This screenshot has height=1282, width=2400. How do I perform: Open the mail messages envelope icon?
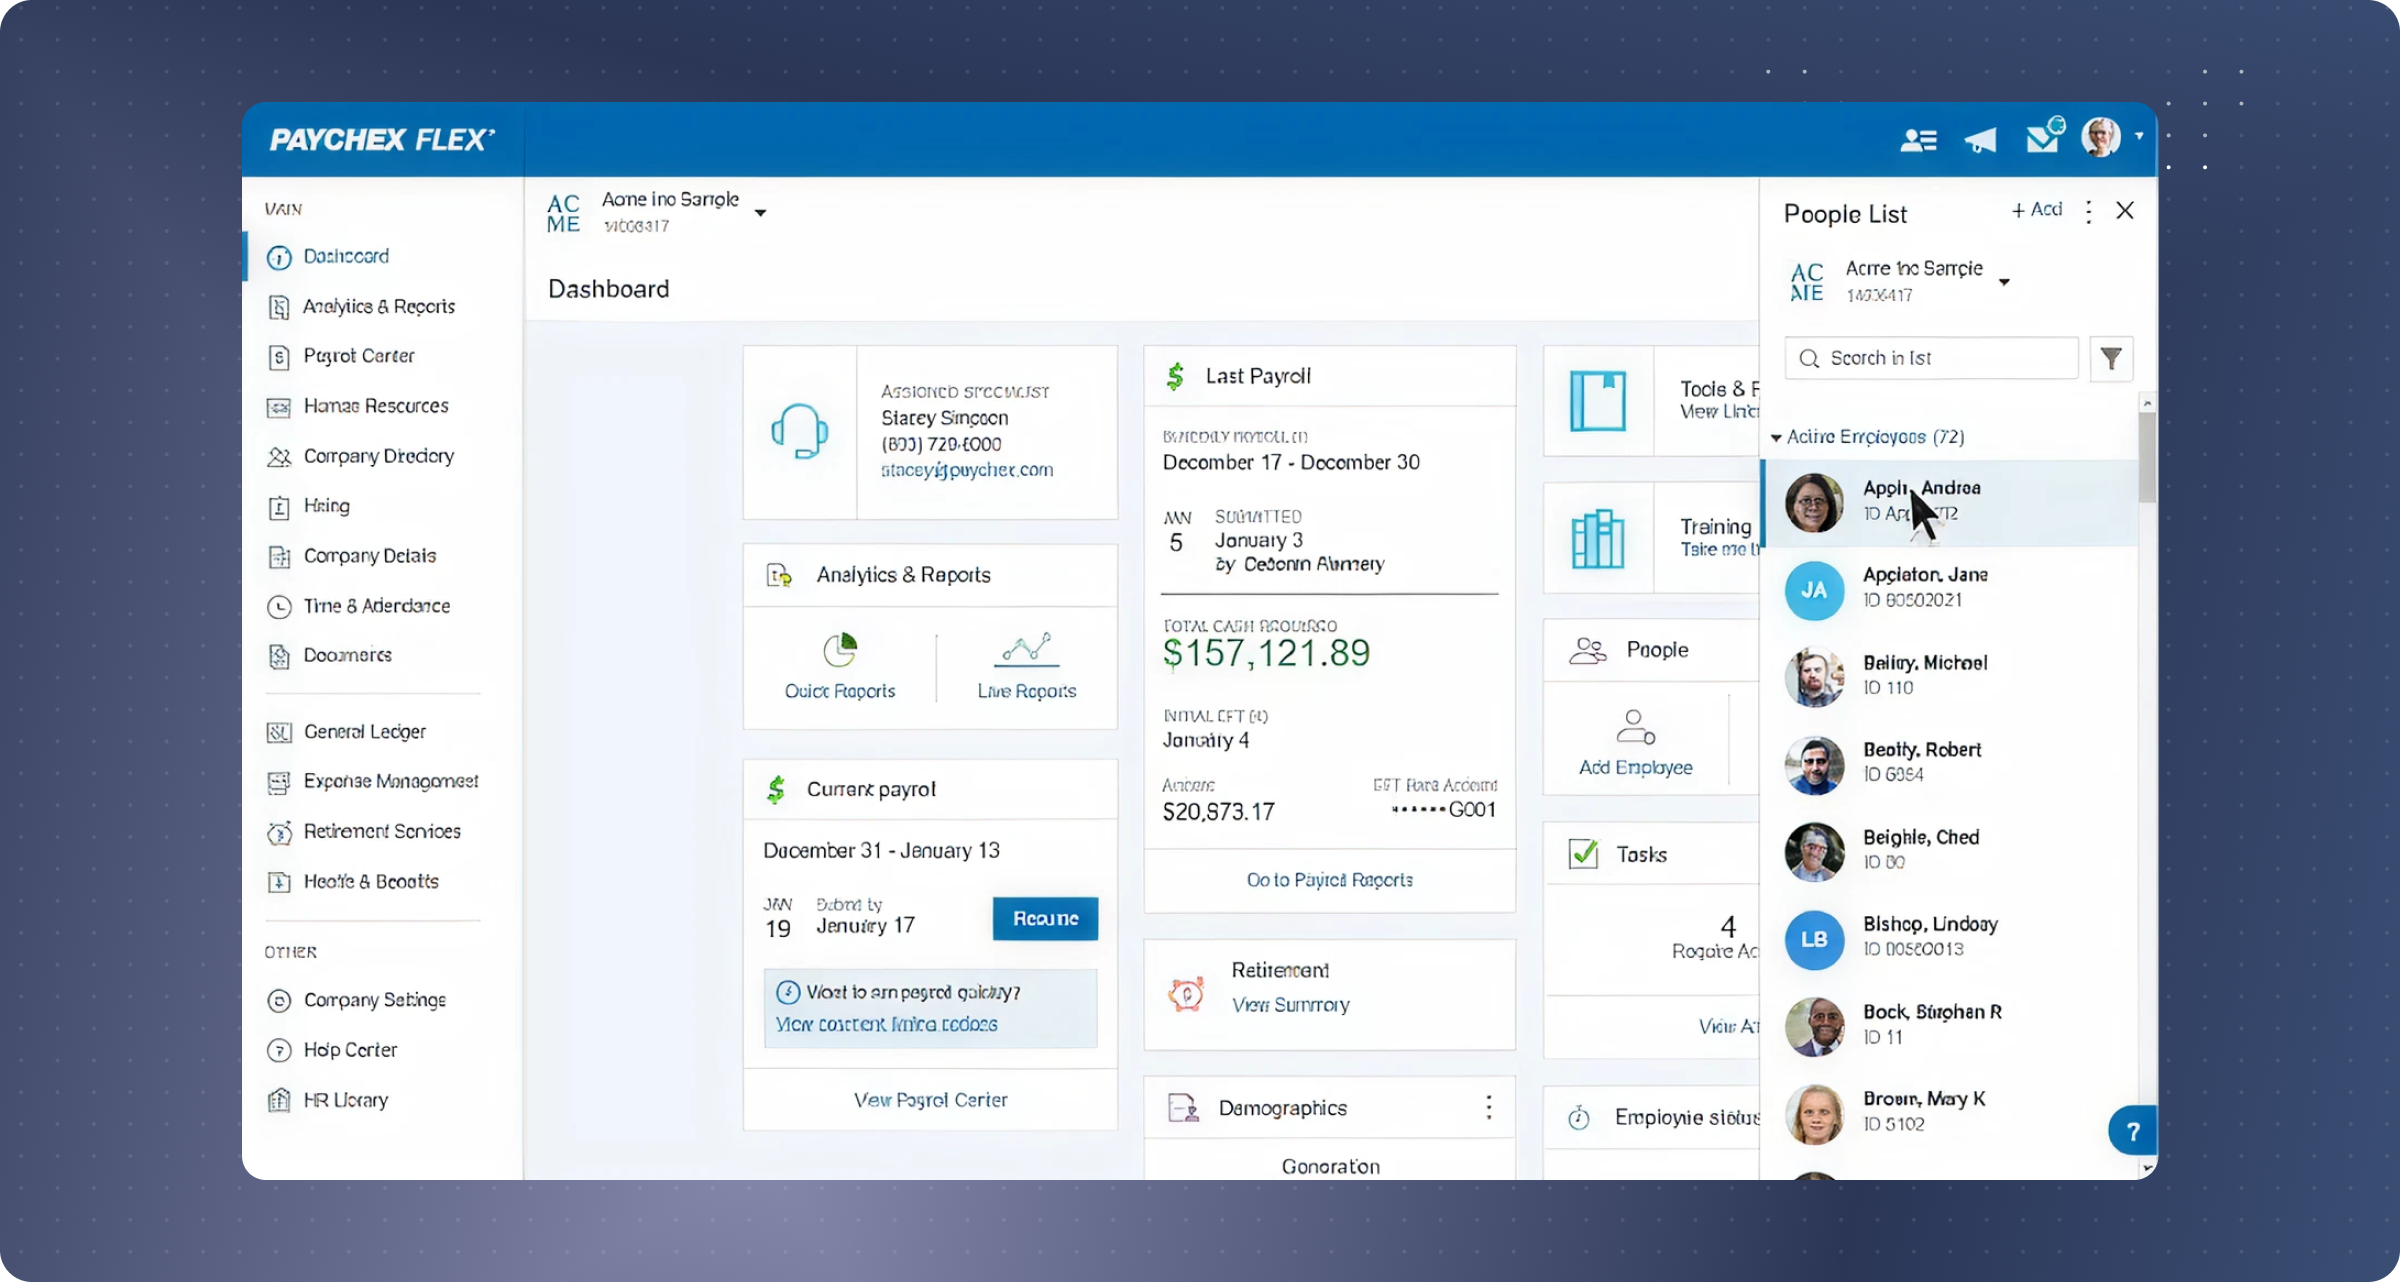(2042, 139)
